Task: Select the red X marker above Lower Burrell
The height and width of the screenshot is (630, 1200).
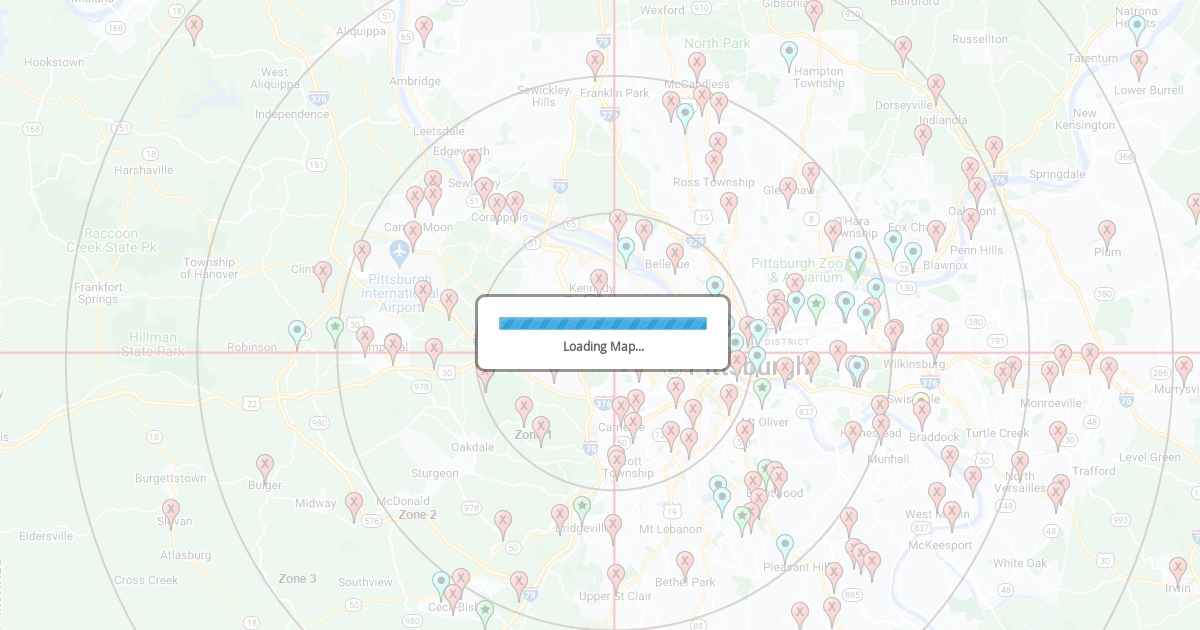Action: pos(1139,62)
